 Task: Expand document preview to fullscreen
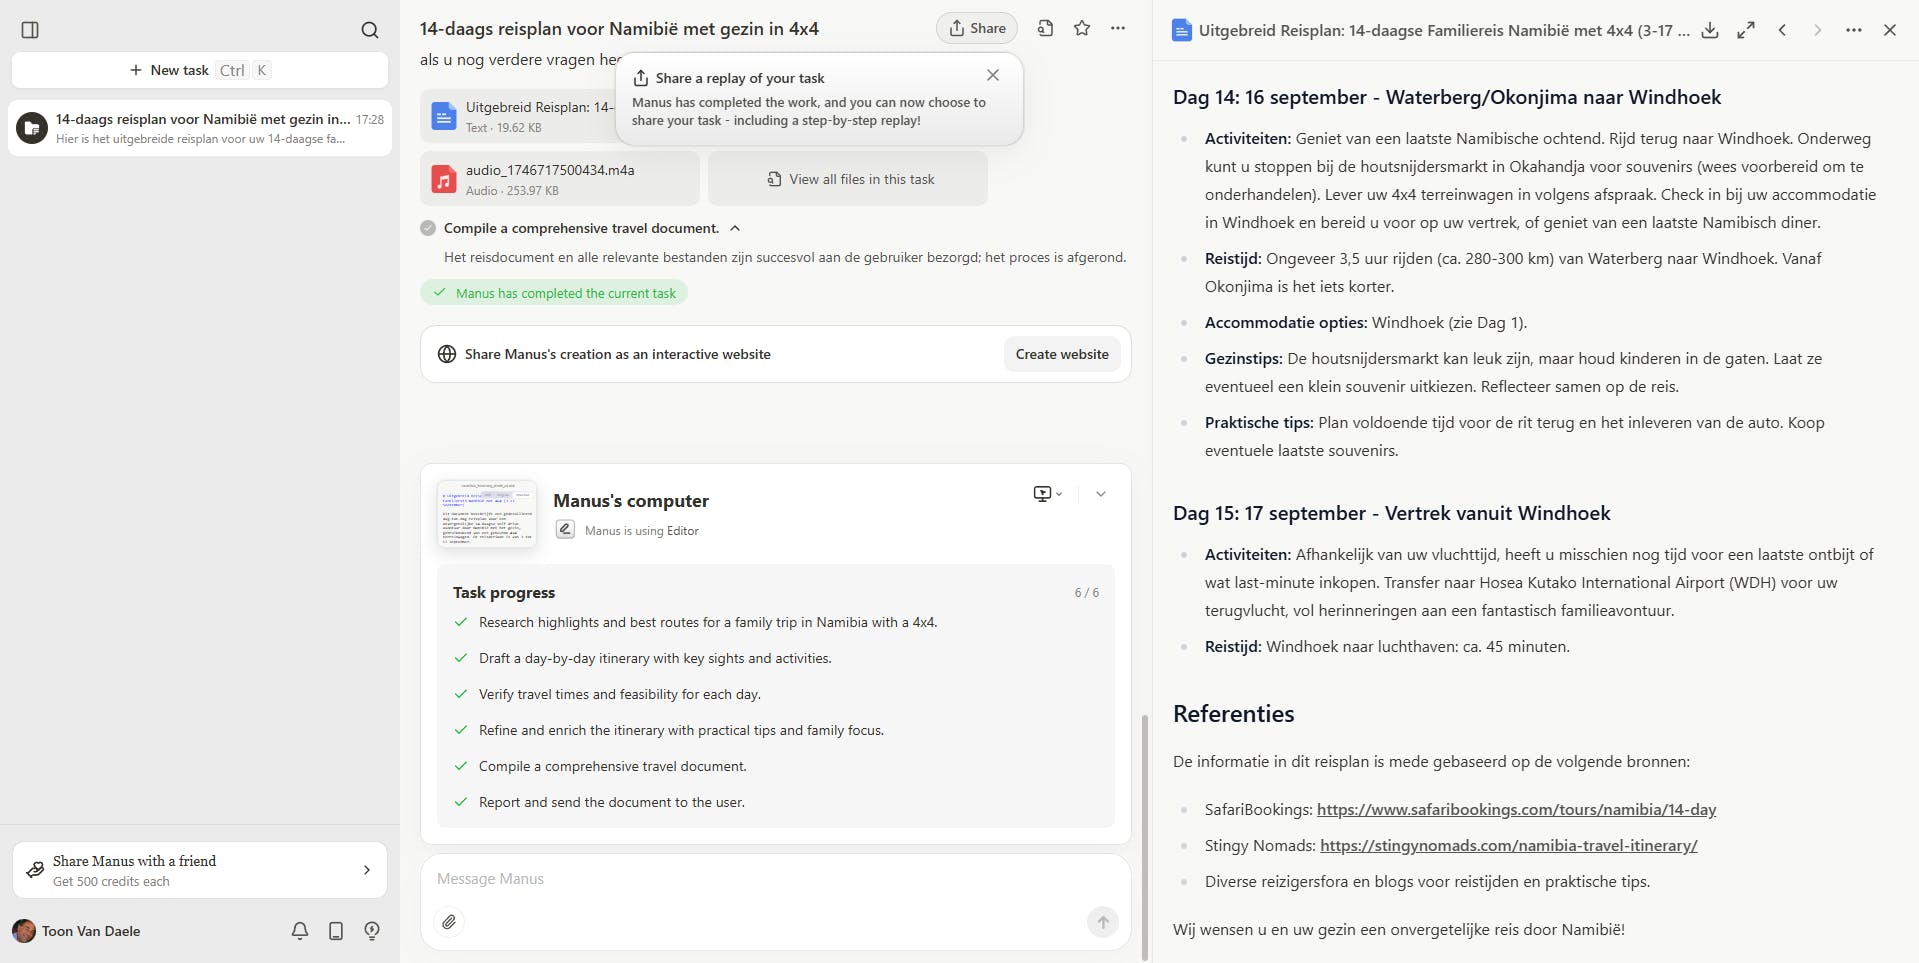[x=1746, y=30]
